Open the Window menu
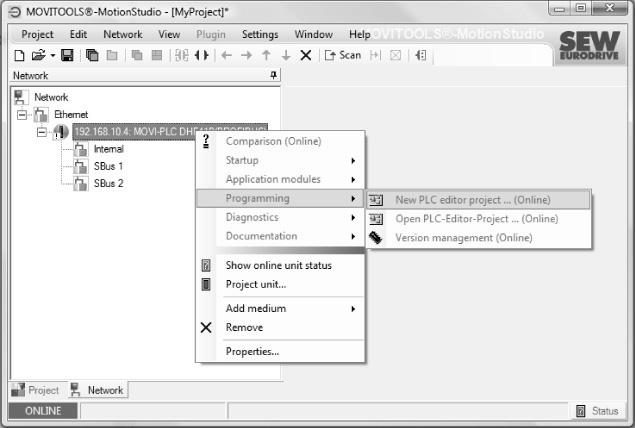The height and width of the screenshot is (428, 635). [313, 34]
